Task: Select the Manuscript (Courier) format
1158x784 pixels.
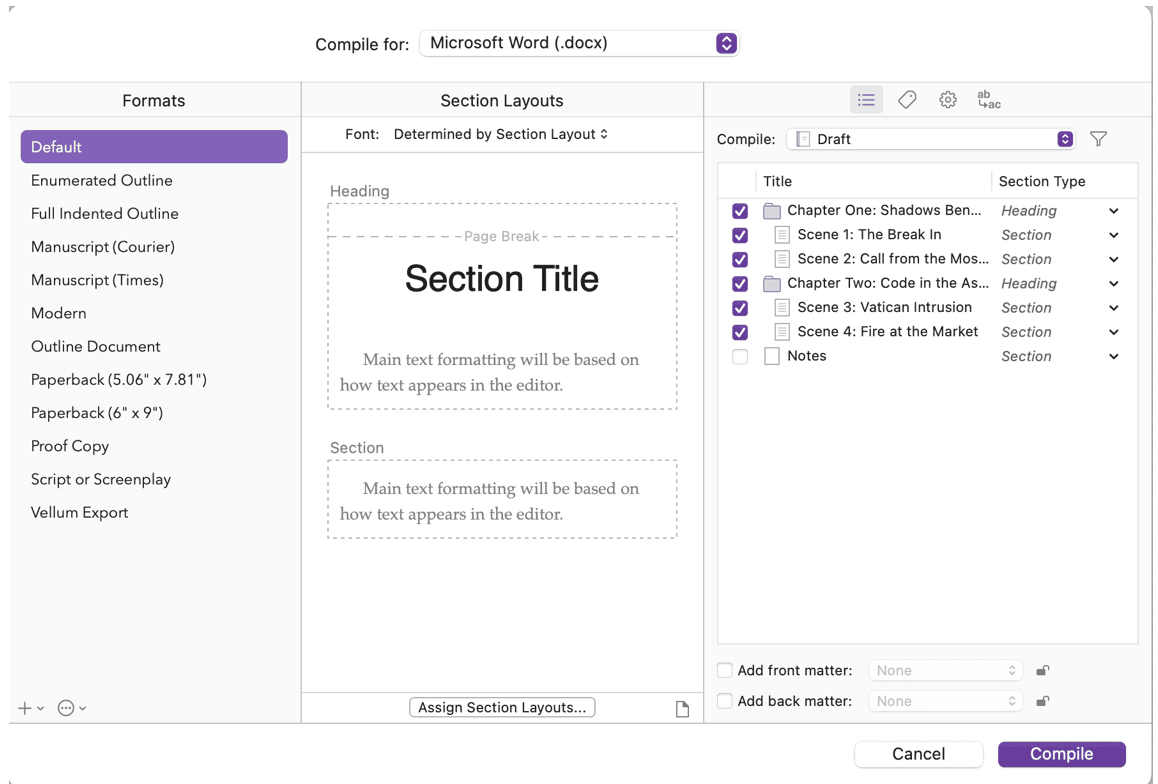Action: (x=154, y=247)
